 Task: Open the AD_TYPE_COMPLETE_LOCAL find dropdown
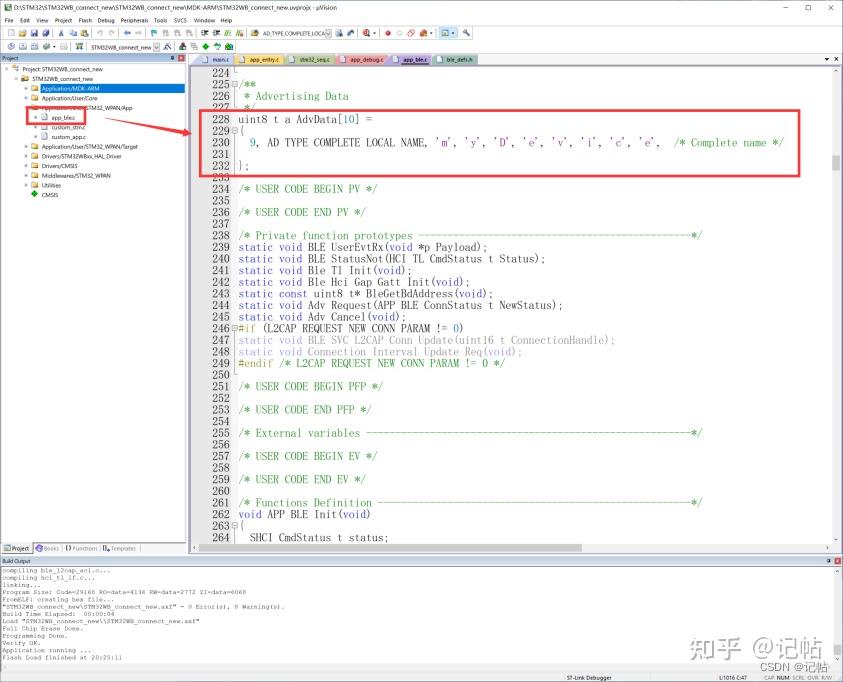(327, 33)
